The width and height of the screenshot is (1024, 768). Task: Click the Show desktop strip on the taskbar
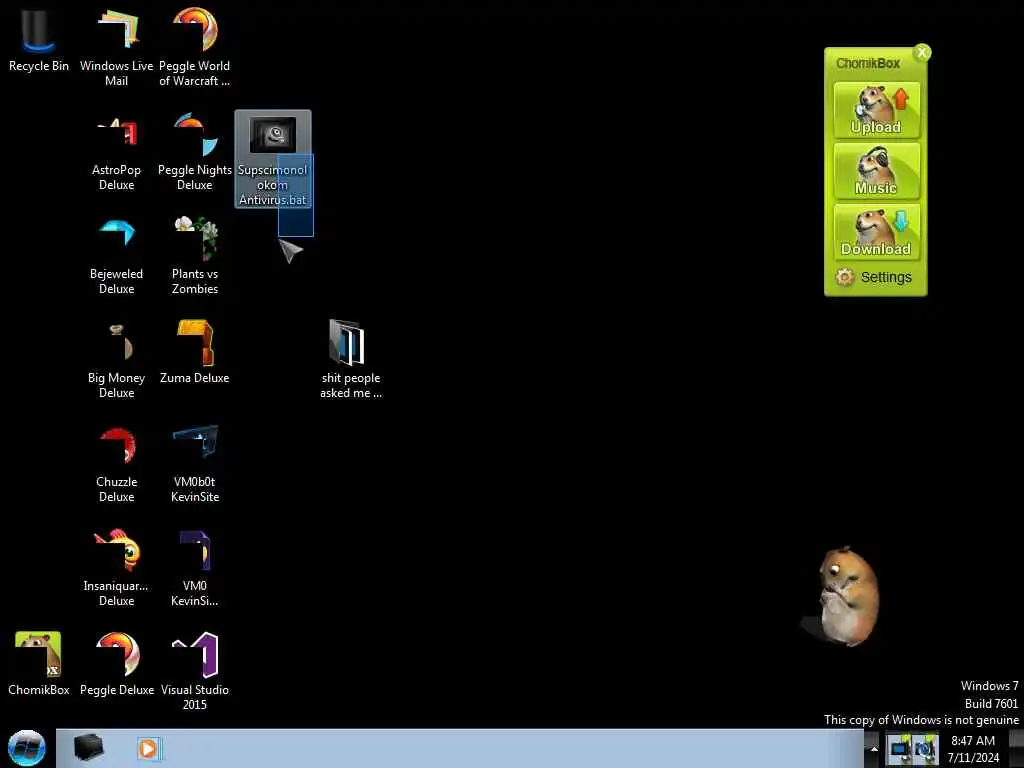(1017, 749)
